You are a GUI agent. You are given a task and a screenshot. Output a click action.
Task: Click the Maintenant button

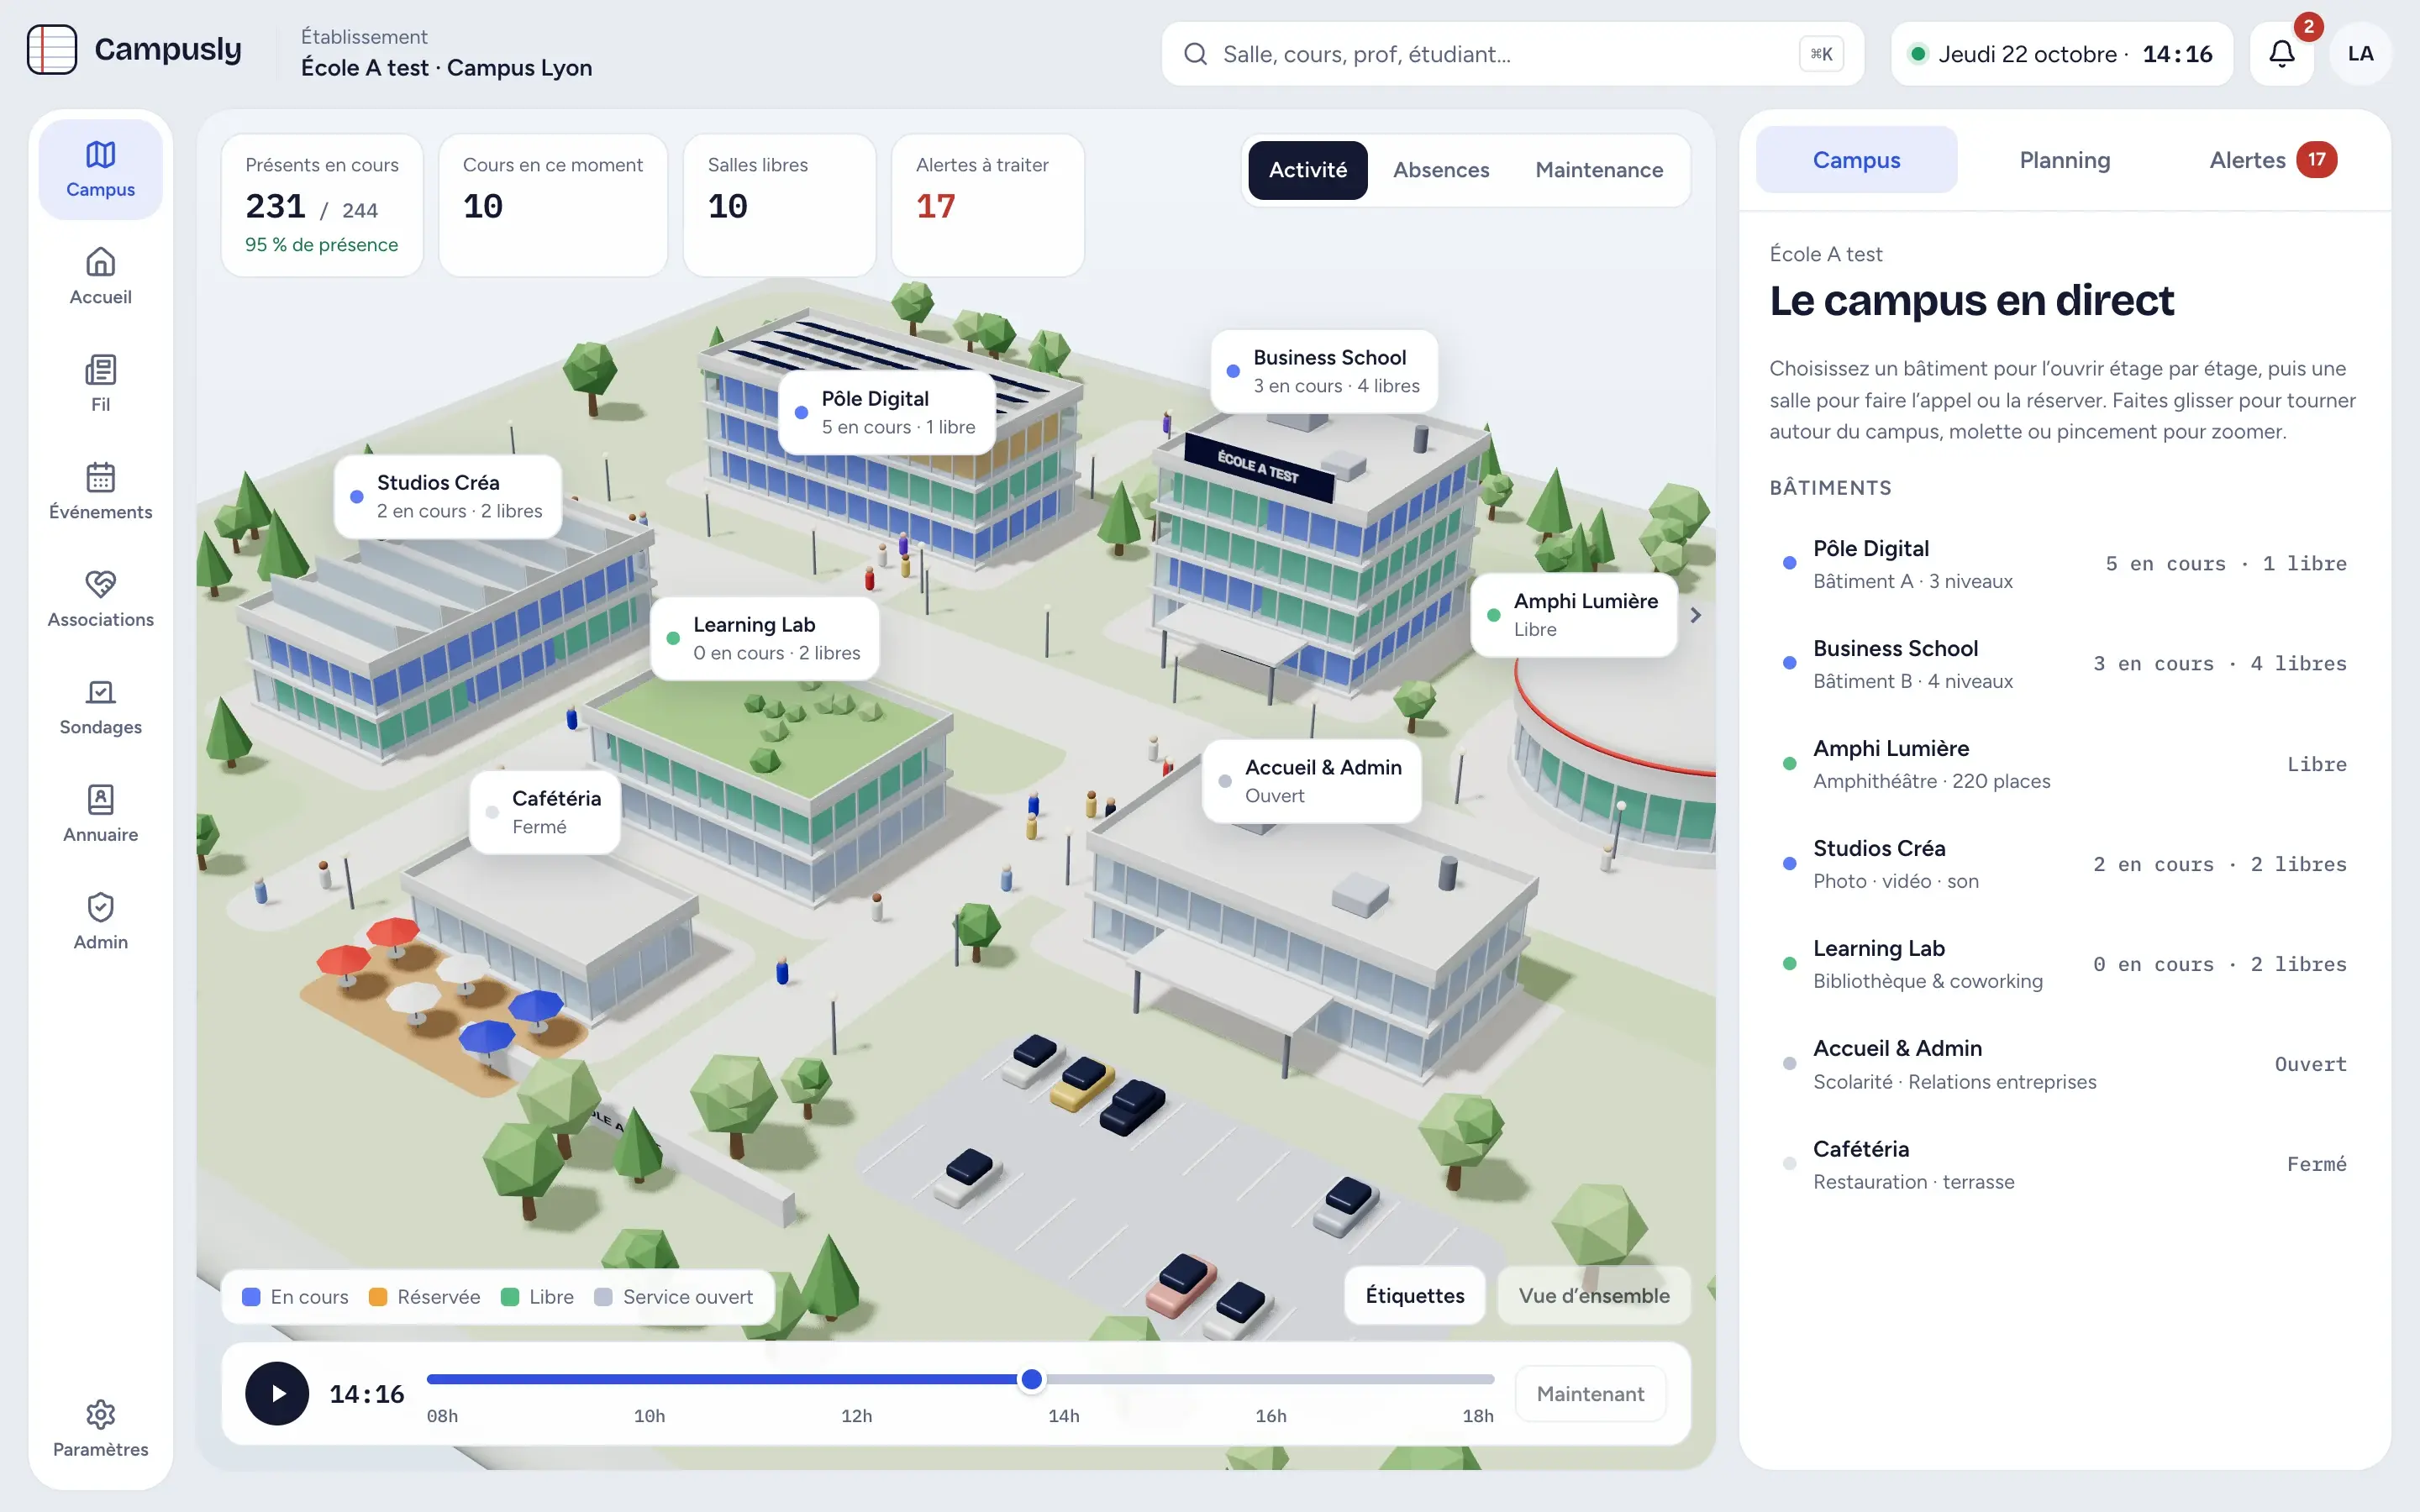tap(1590, 1393)
